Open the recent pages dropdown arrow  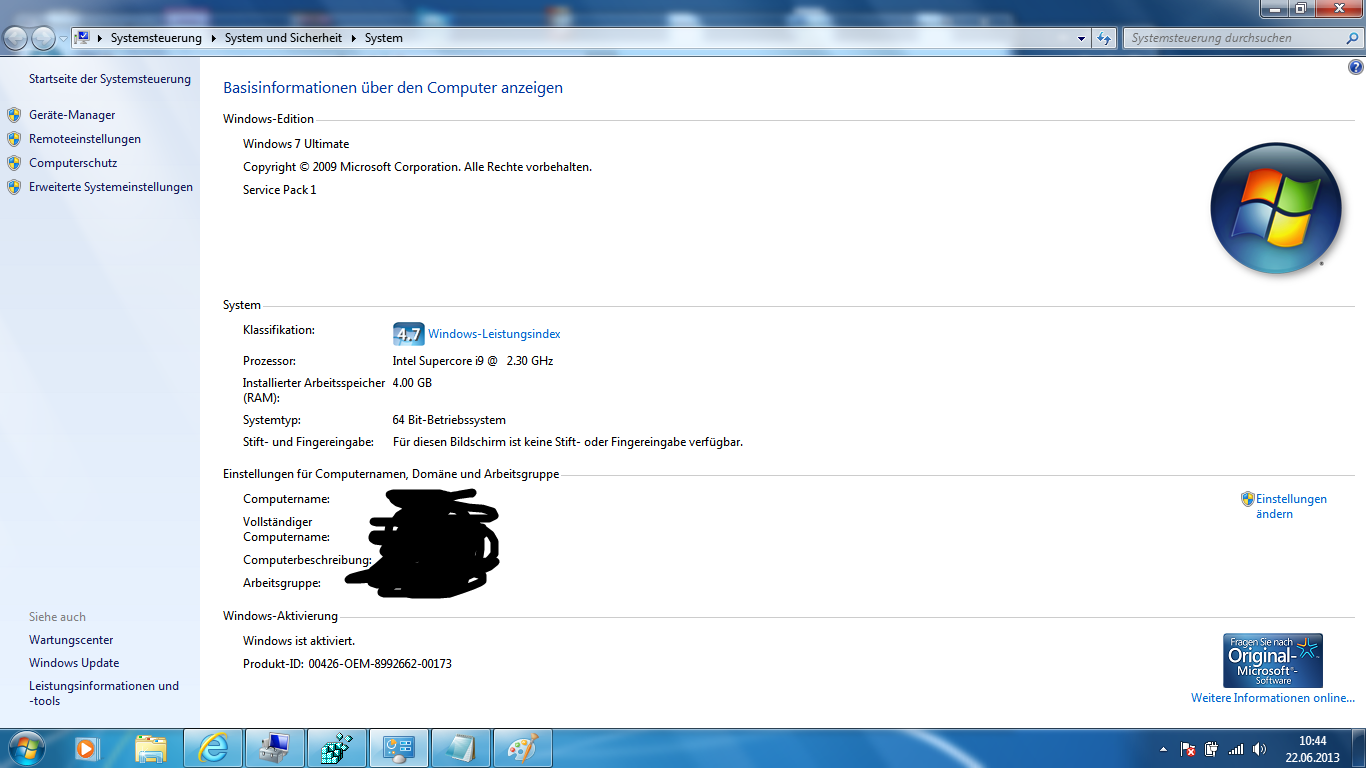tap(63, 38)
